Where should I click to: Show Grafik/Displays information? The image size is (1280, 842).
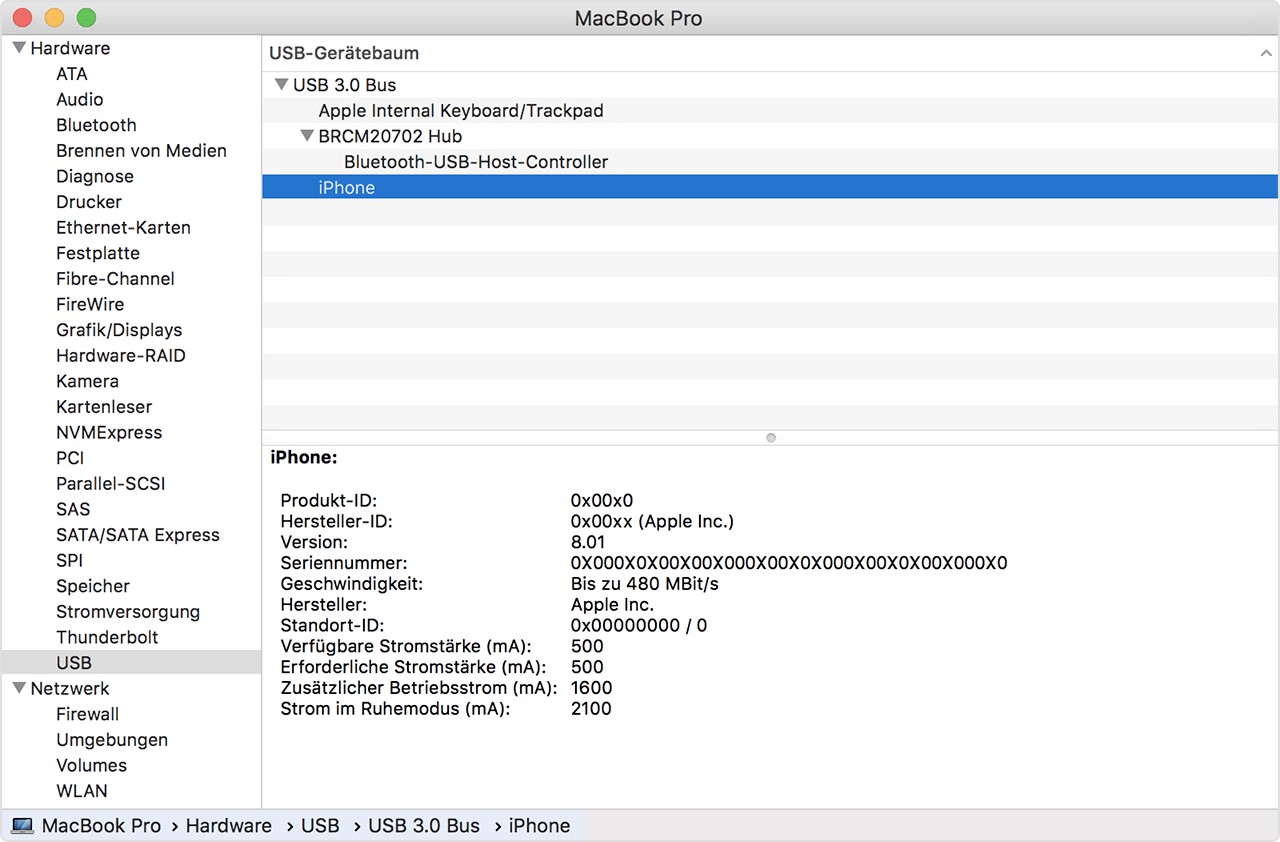pyautogui.click(x=119, y=330)
